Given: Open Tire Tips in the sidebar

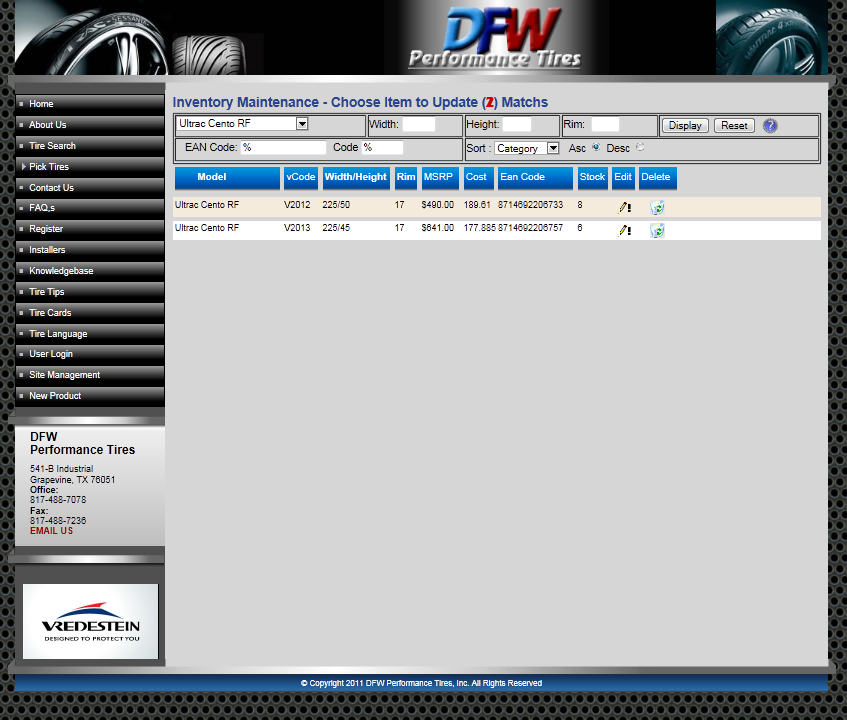Looking at the screenshot, I should point(90,292).
